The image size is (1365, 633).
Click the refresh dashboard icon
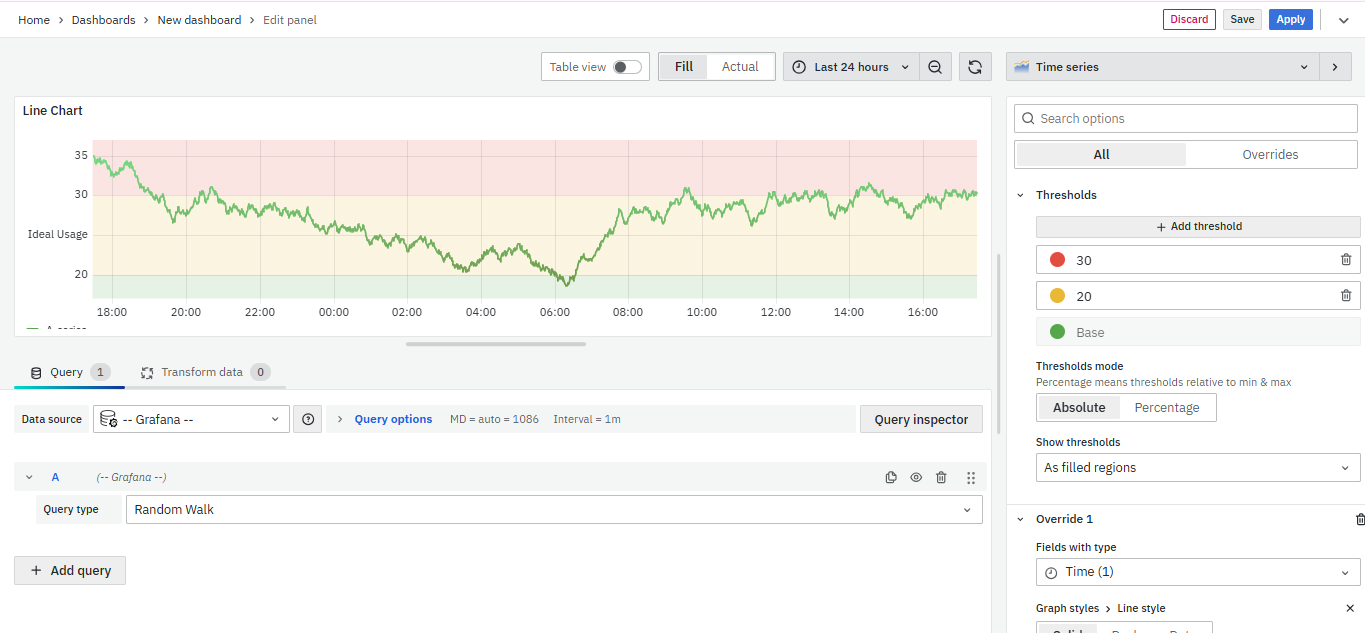point(975,67)
